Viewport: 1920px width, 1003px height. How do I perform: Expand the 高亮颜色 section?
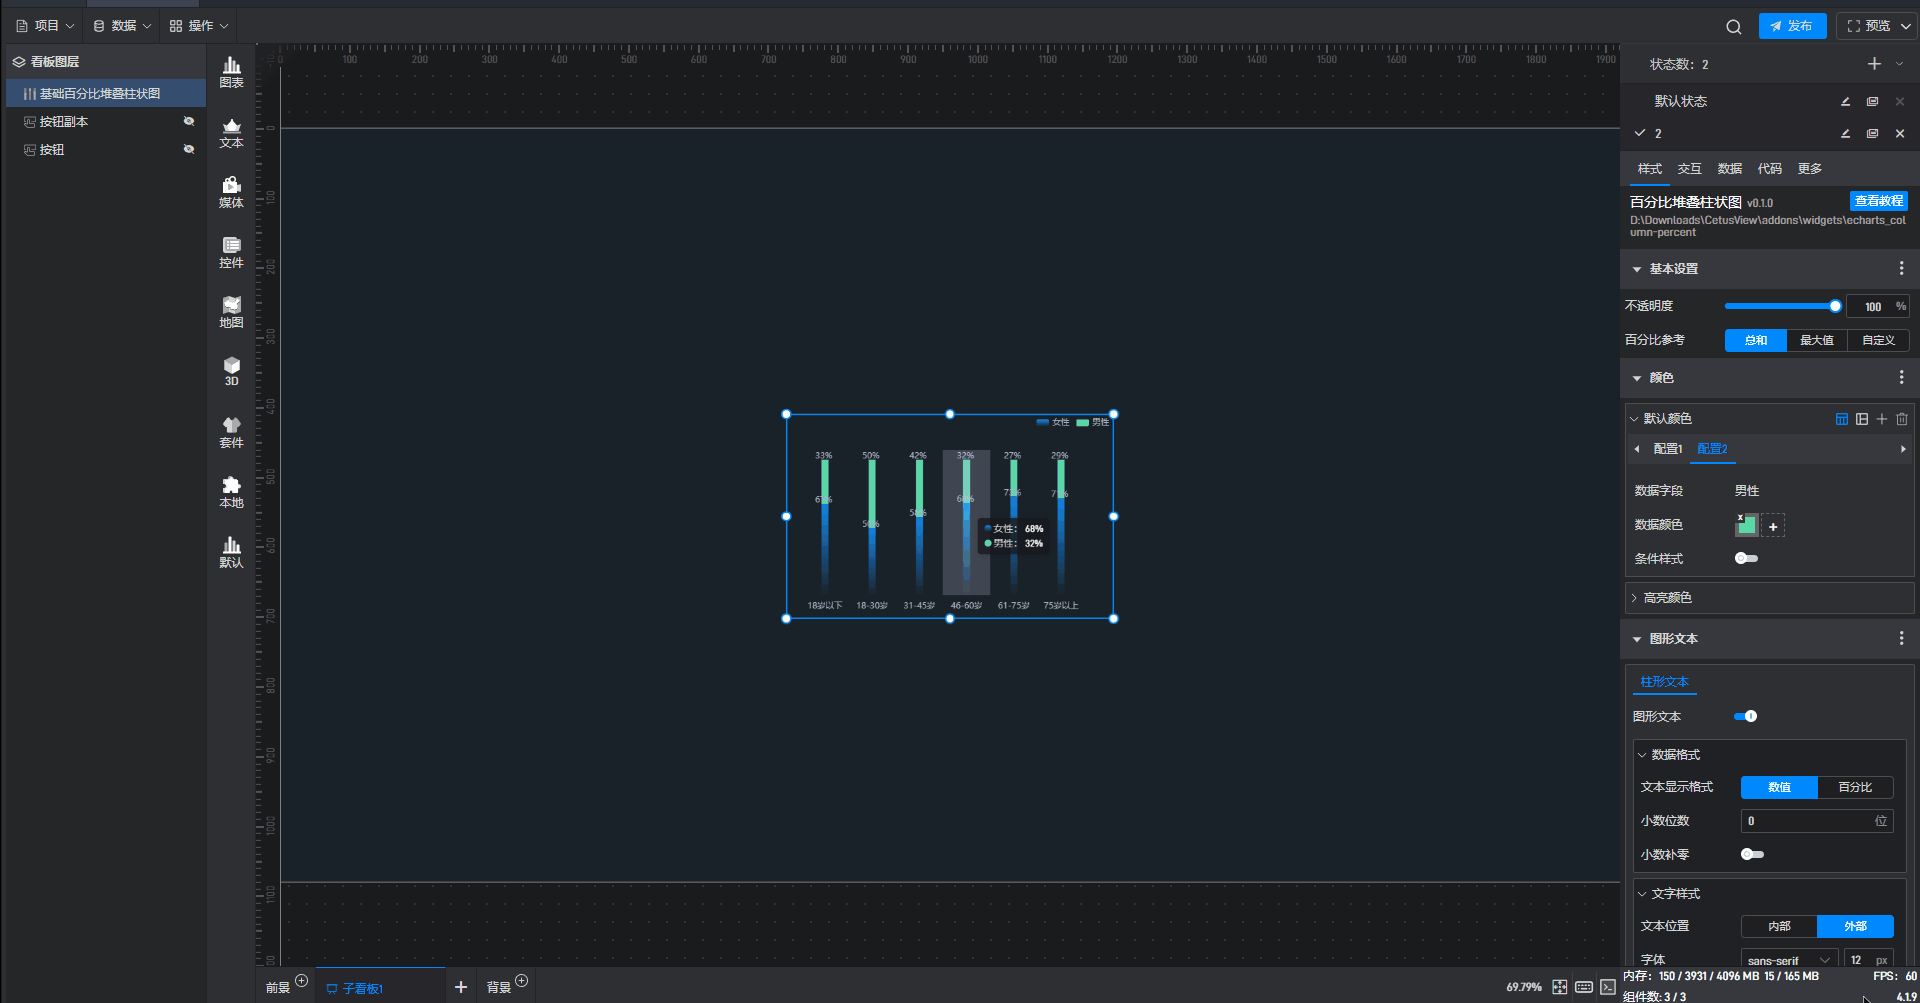pos(1667,598)
